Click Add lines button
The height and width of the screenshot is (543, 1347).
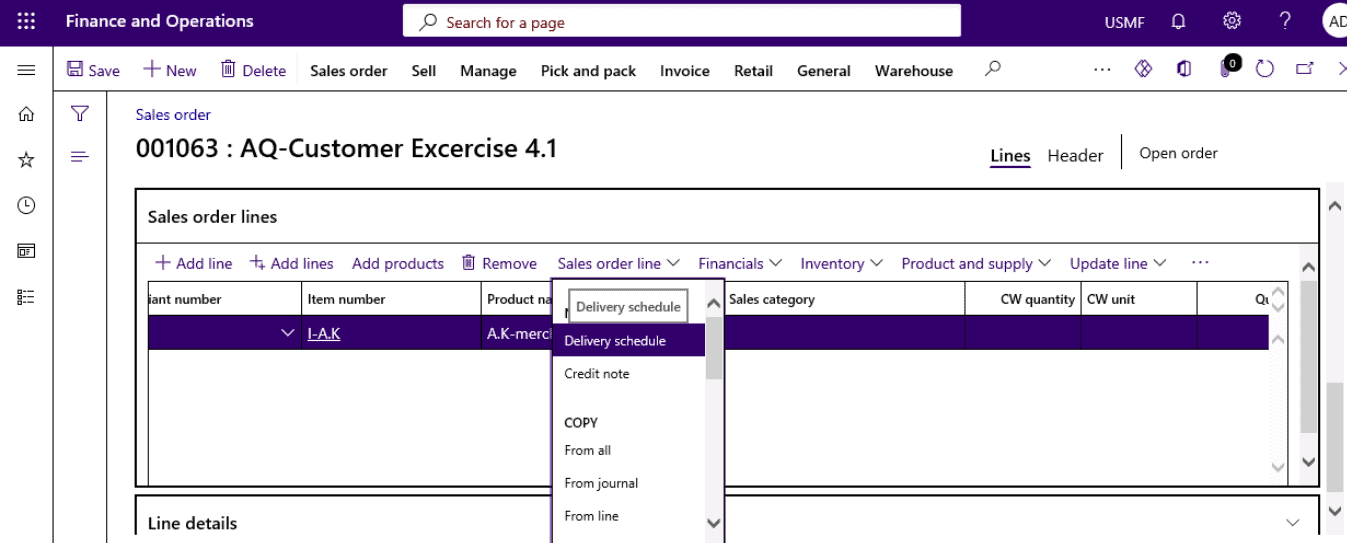coord(291,263)
